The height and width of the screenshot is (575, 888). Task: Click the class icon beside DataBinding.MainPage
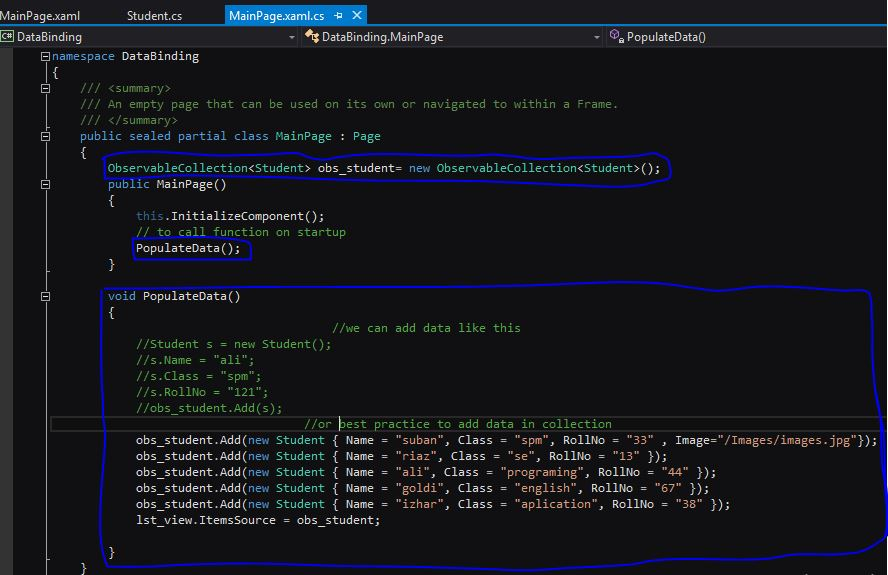click(x=311, y=37)
